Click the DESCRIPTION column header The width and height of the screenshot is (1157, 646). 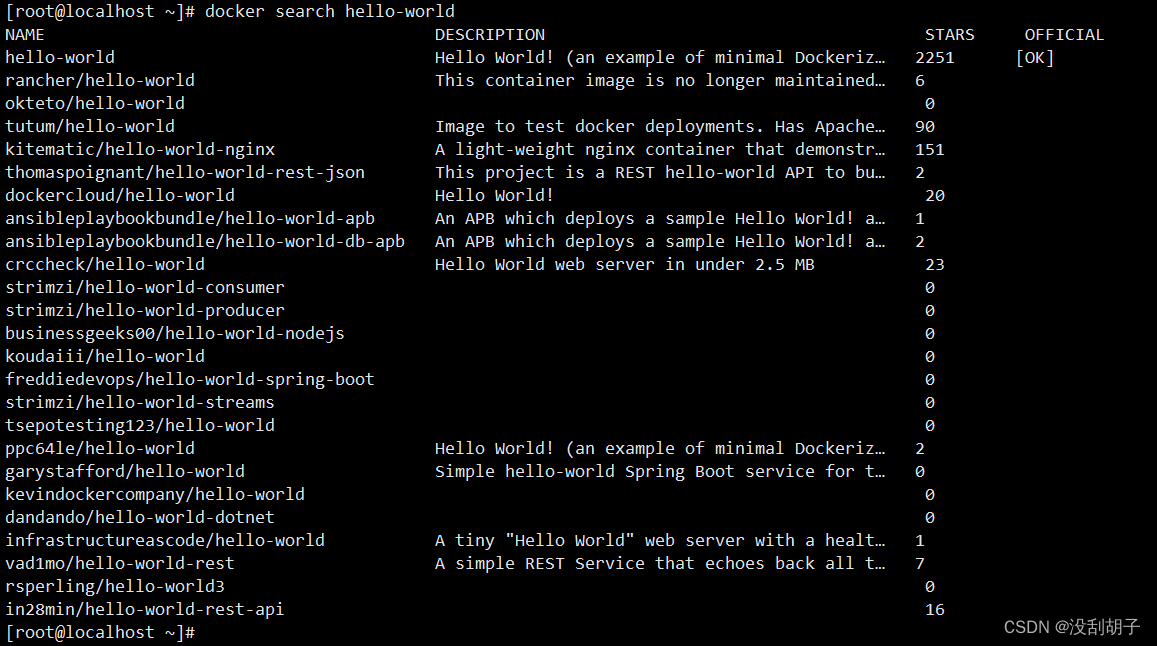tap(489, 35)
